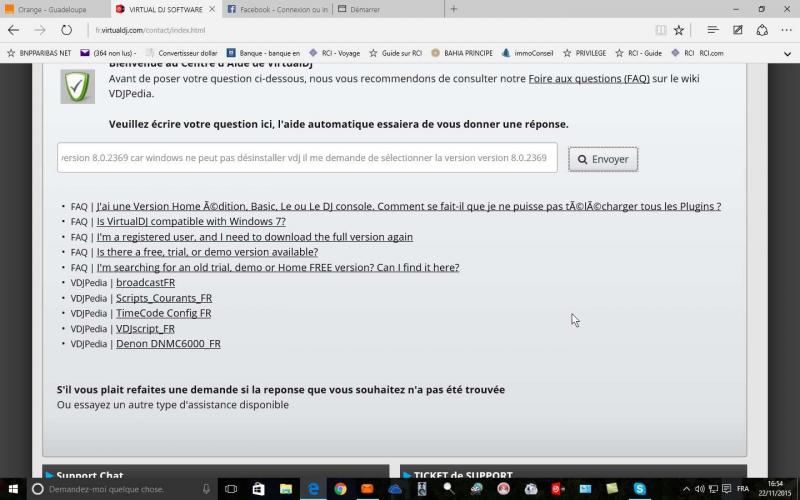The width and height of the screenshot is (800, 500).
Task: Show hidden system tray icons
Action: pyautogui.click(x=686, y=489)
